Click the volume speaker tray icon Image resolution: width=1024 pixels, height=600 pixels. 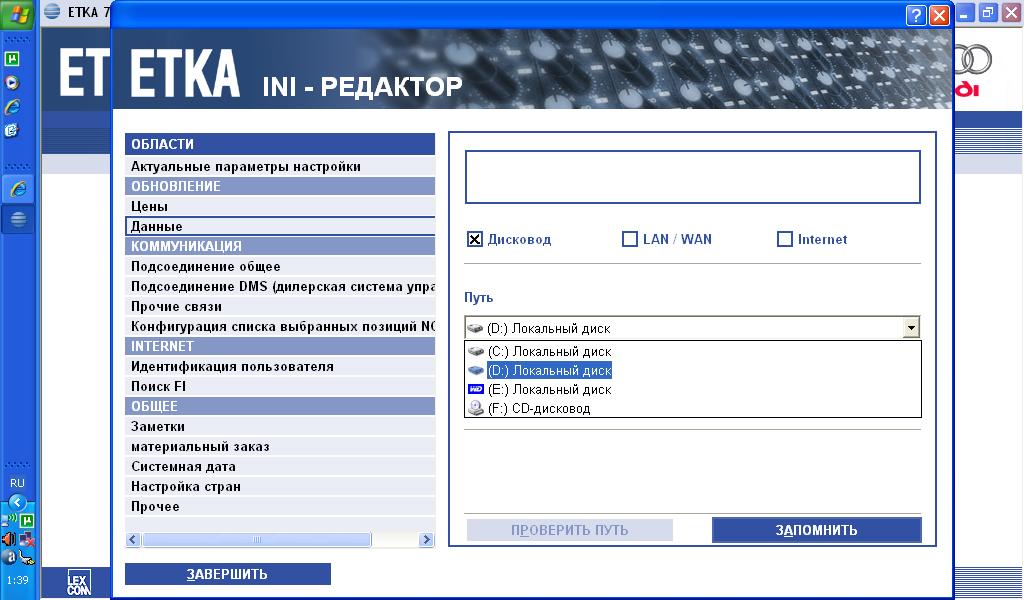coord(9,539)
